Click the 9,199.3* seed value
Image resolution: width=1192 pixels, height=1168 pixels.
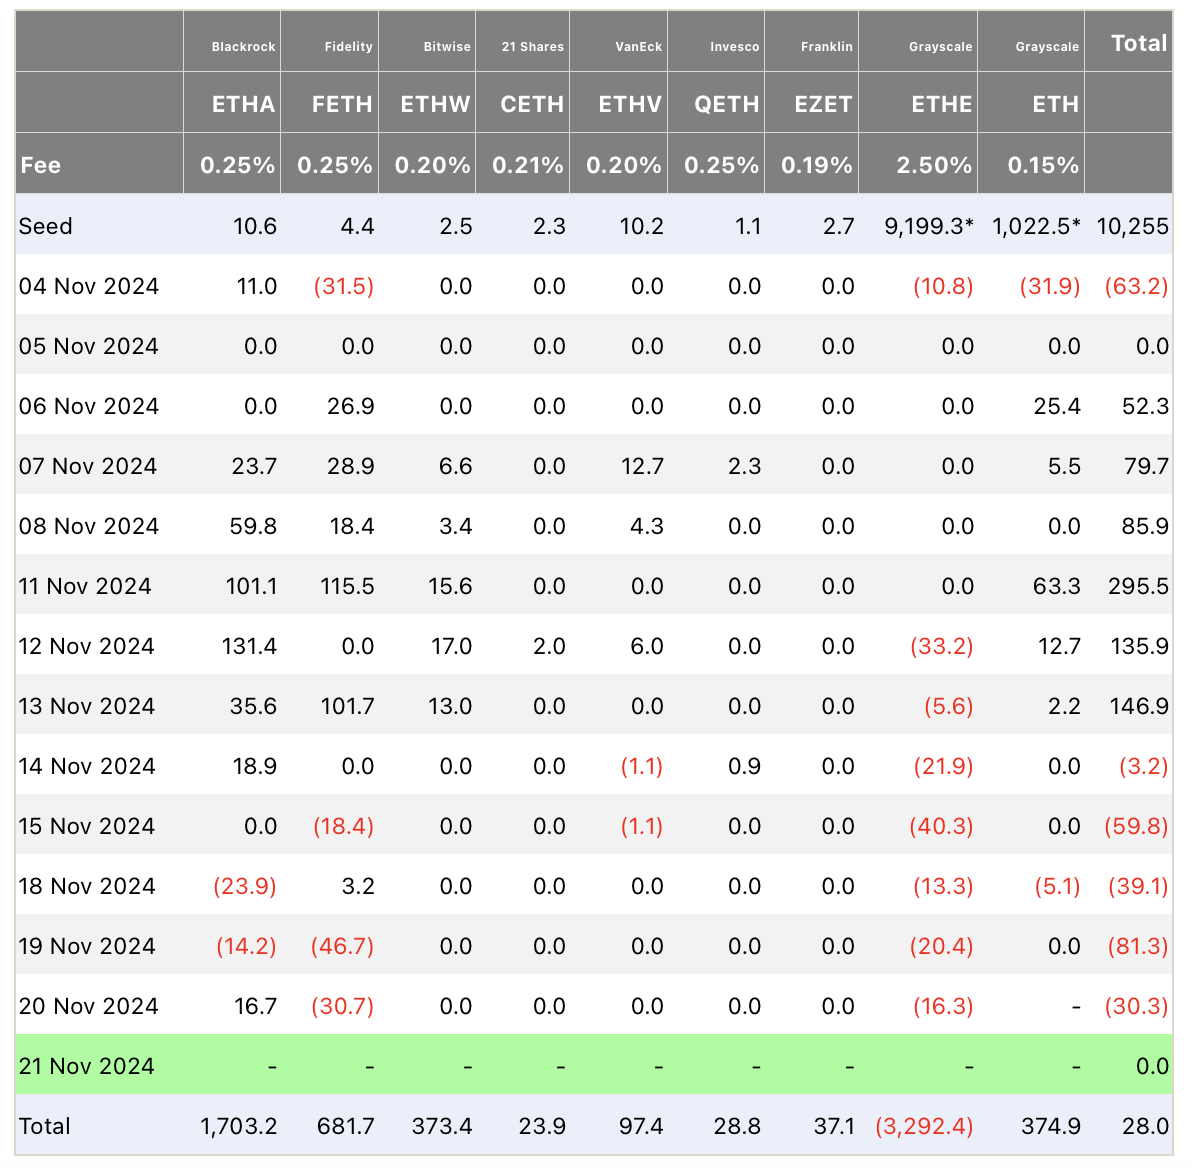pos(929,226)
